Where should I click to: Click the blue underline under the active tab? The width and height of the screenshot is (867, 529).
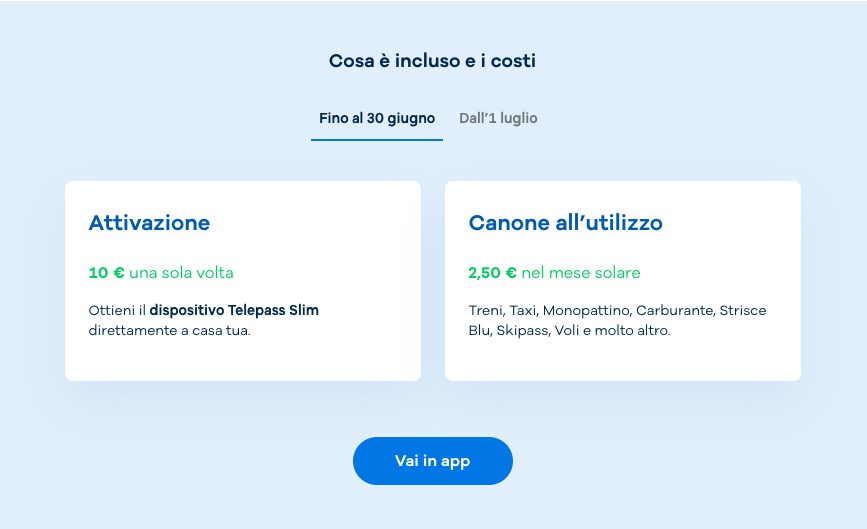point(377,140)
